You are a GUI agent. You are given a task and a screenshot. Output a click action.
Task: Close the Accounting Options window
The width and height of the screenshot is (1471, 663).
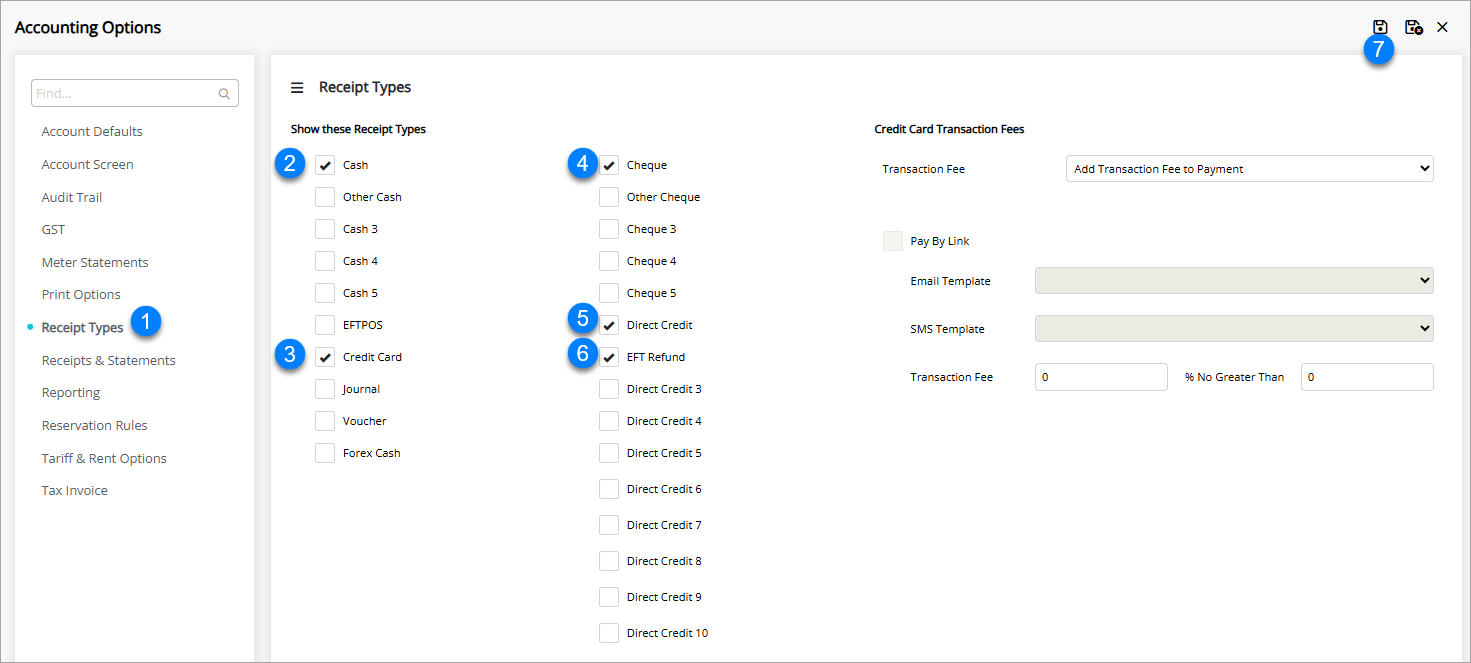pyautogui.click(x=1442, y=27)
